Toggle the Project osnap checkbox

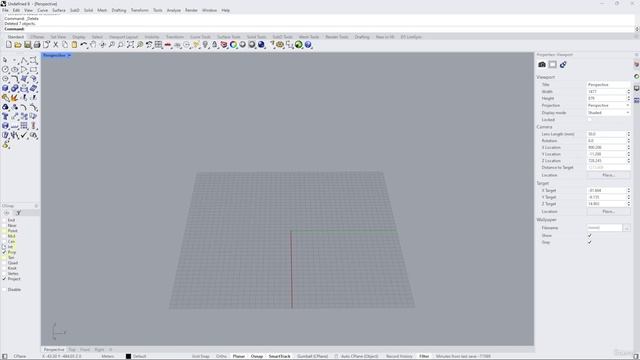4,279
